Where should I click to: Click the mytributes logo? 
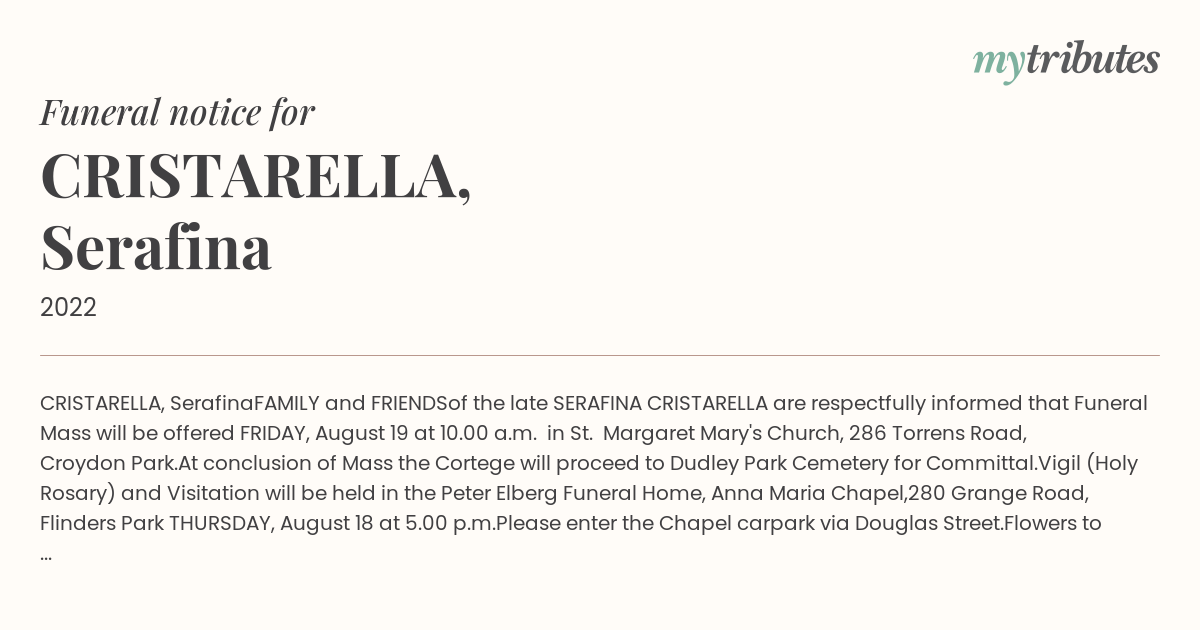[x=1066, y=61]
